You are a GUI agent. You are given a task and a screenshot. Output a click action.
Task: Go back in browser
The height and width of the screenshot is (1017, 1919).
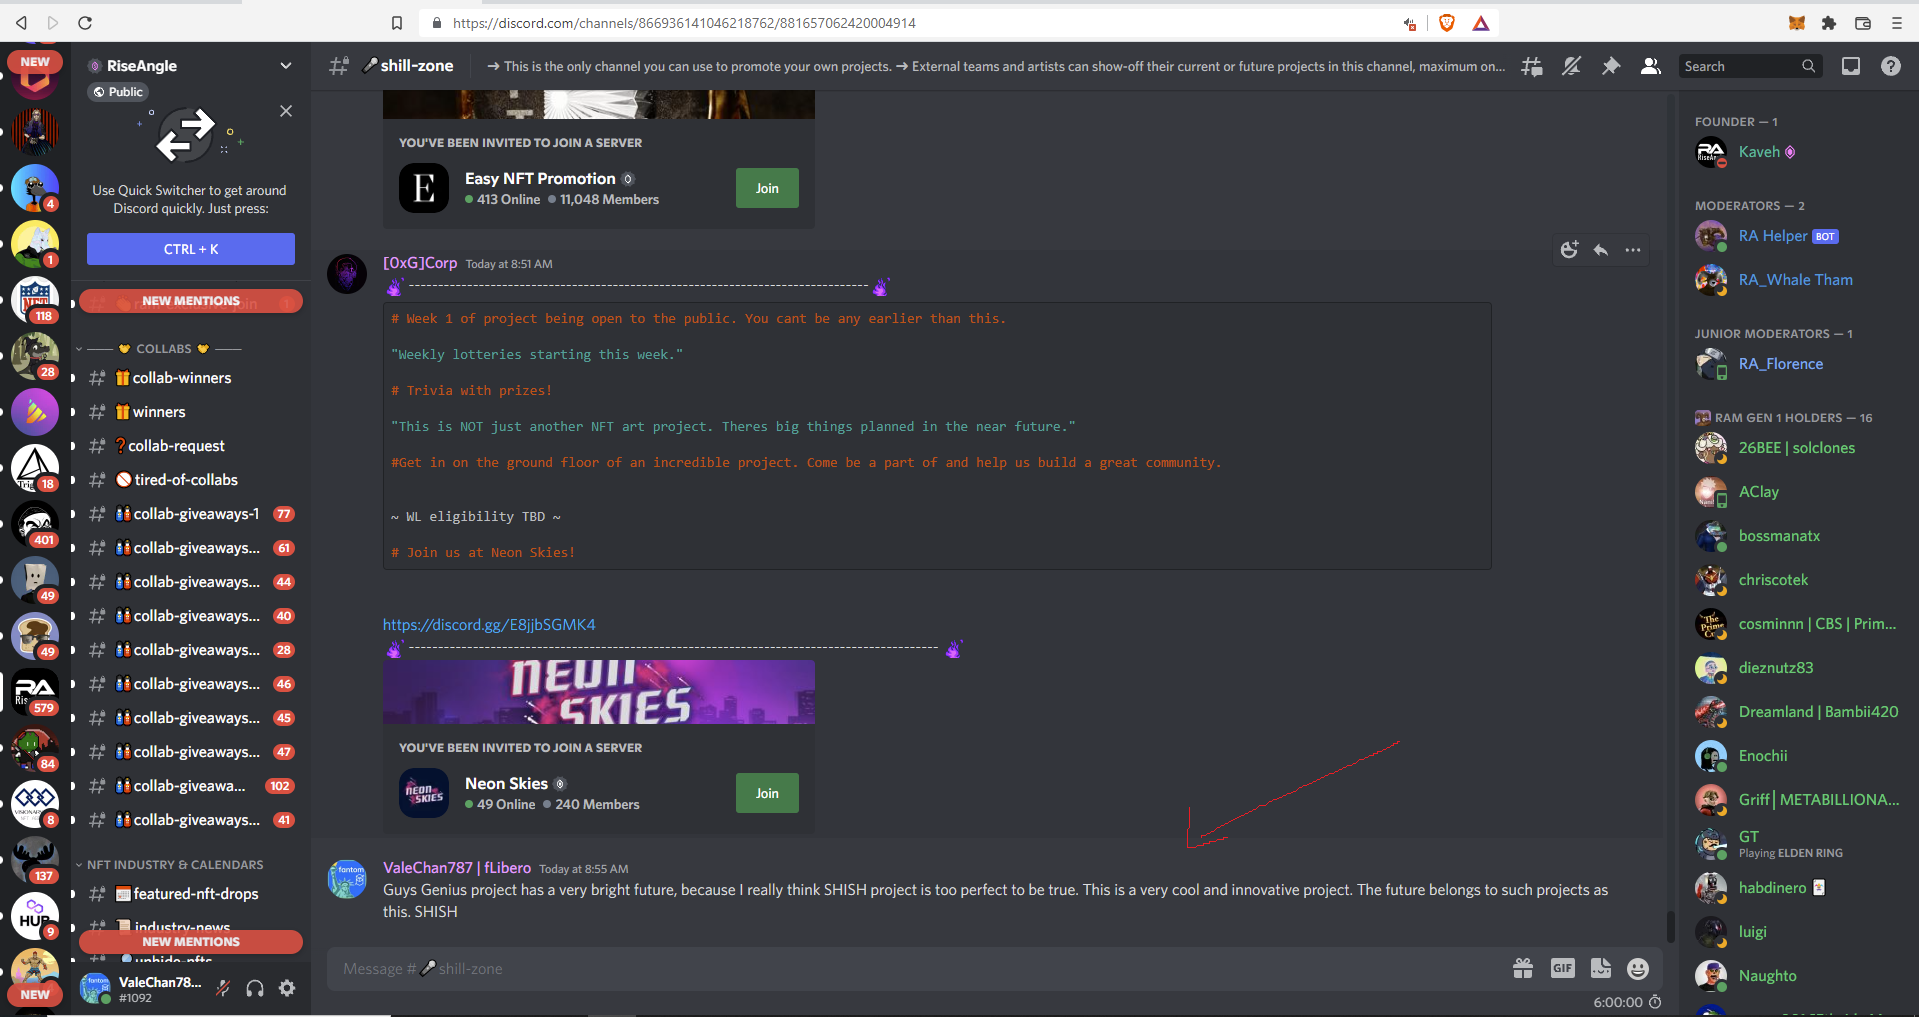21,22
